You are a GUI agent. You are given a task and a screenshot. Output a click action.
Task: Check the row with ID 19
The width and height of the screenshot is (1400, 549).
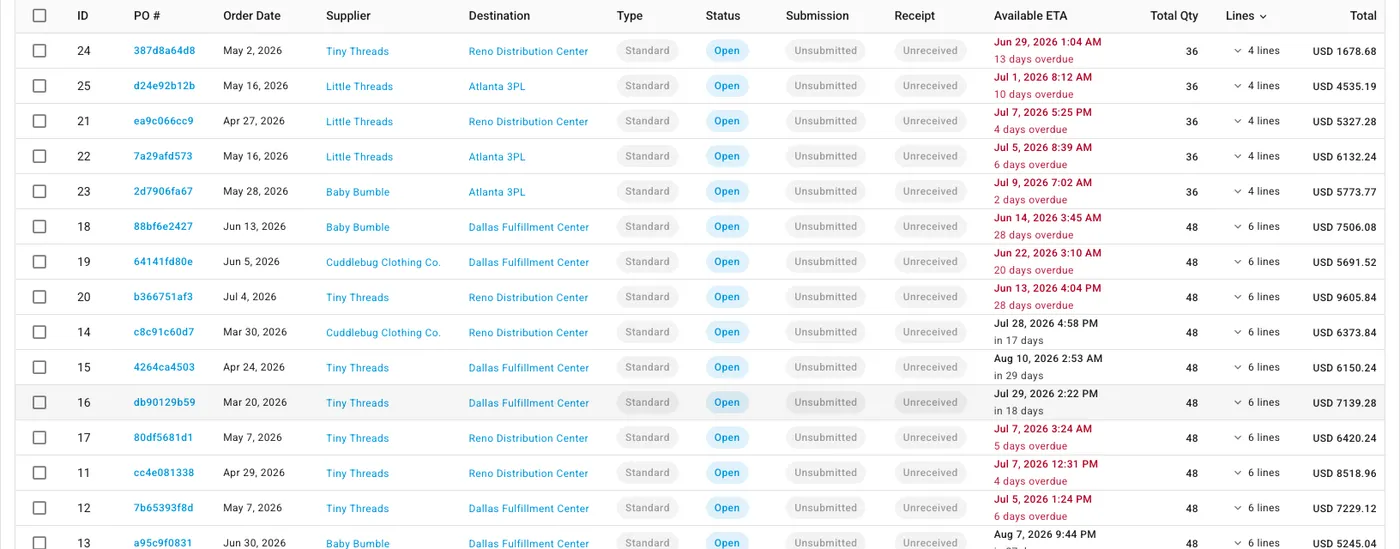(39, 262)
